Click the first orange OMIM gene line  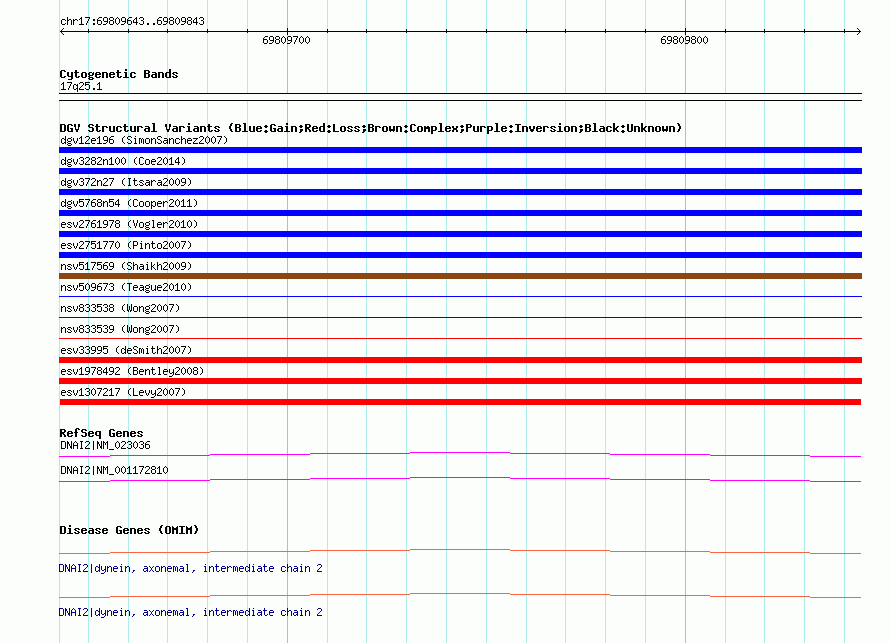pos(460,551)
